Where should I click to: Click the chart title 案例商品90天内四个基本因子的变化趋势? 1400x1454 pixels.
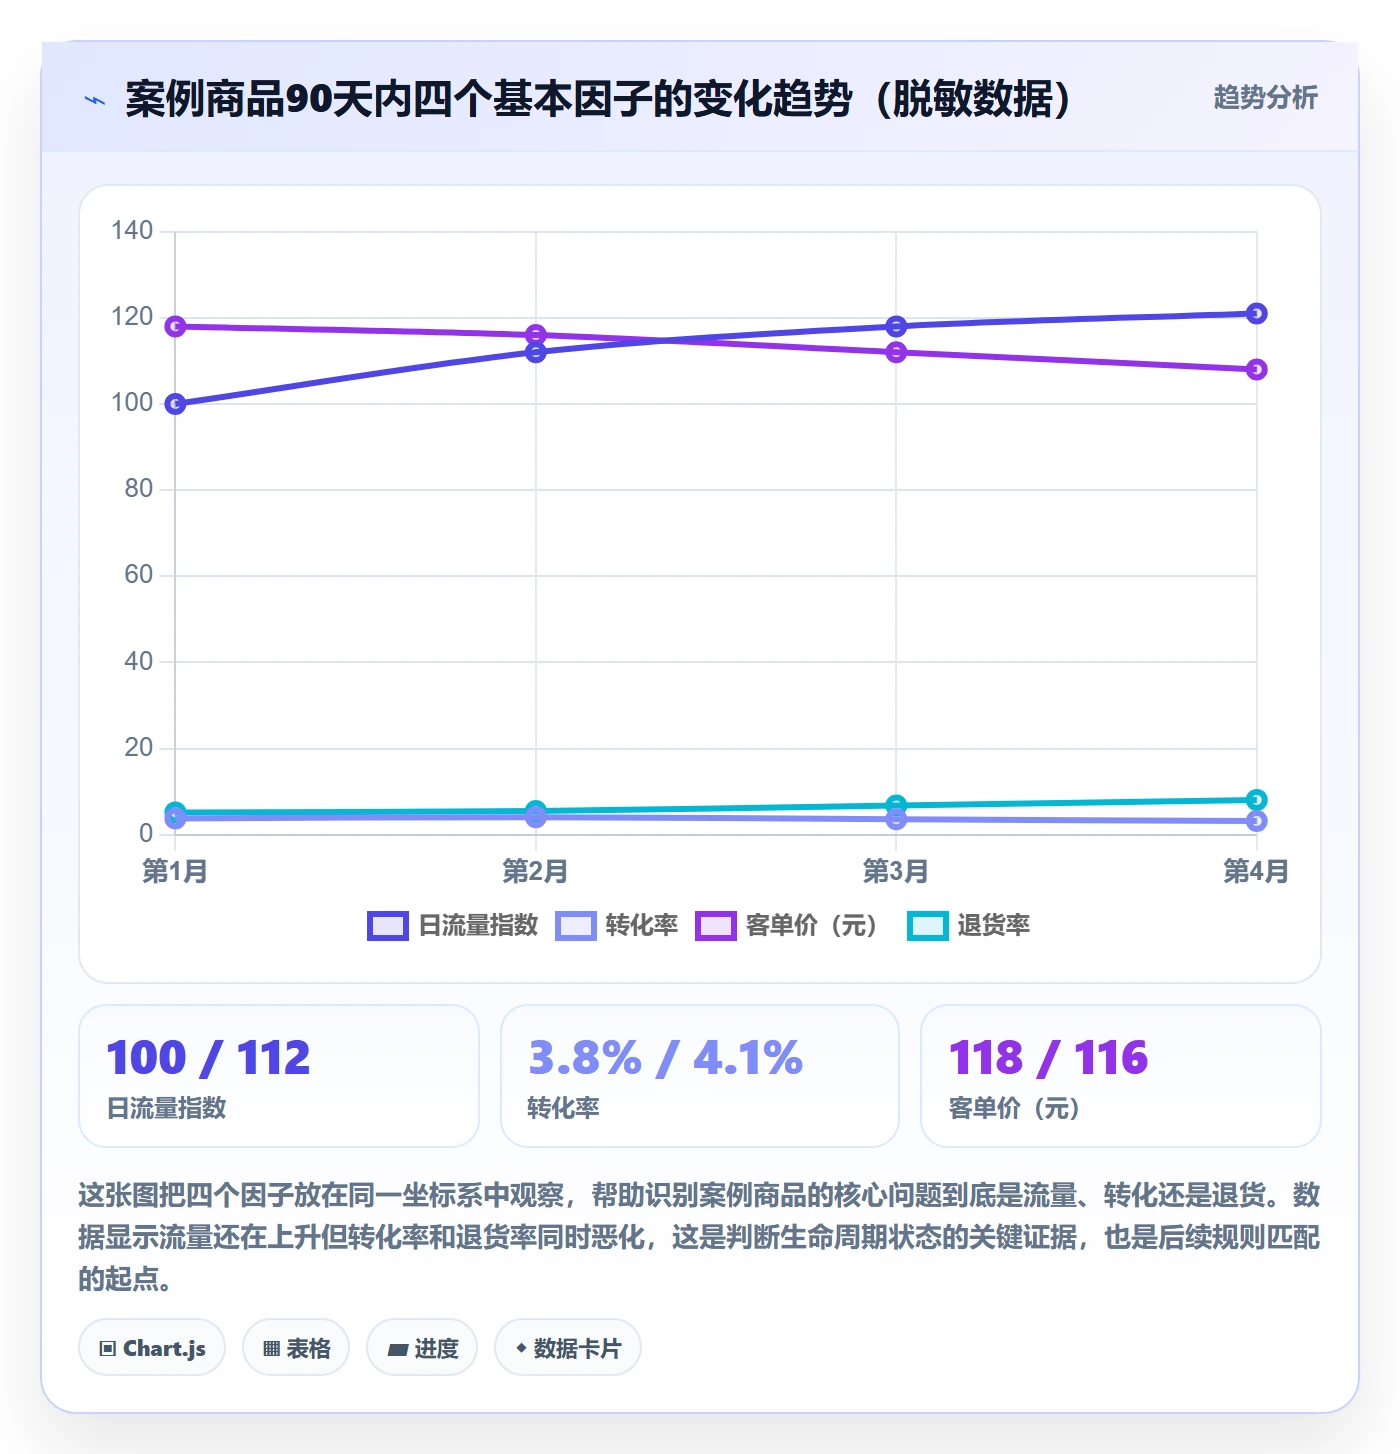pyautogui.click(x=600, y=99)
